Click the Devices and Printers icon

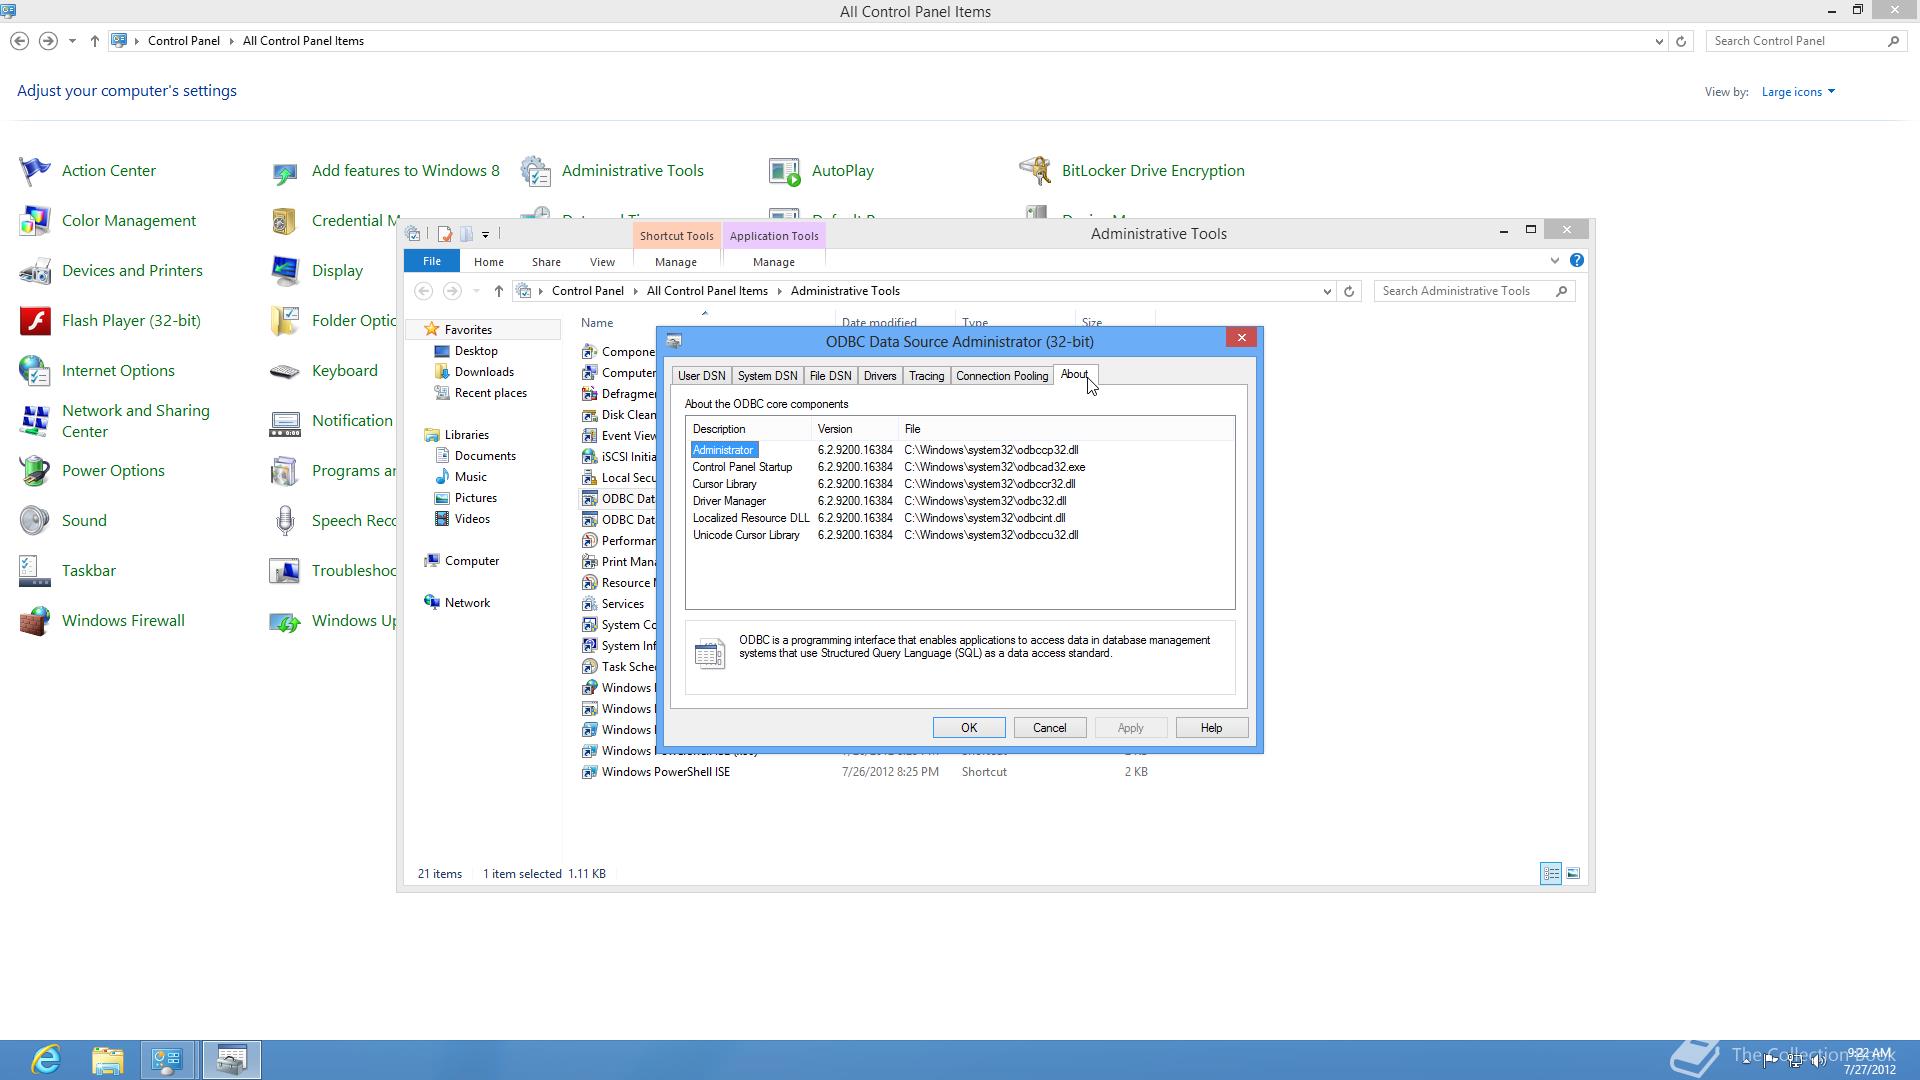coord(35,271)
